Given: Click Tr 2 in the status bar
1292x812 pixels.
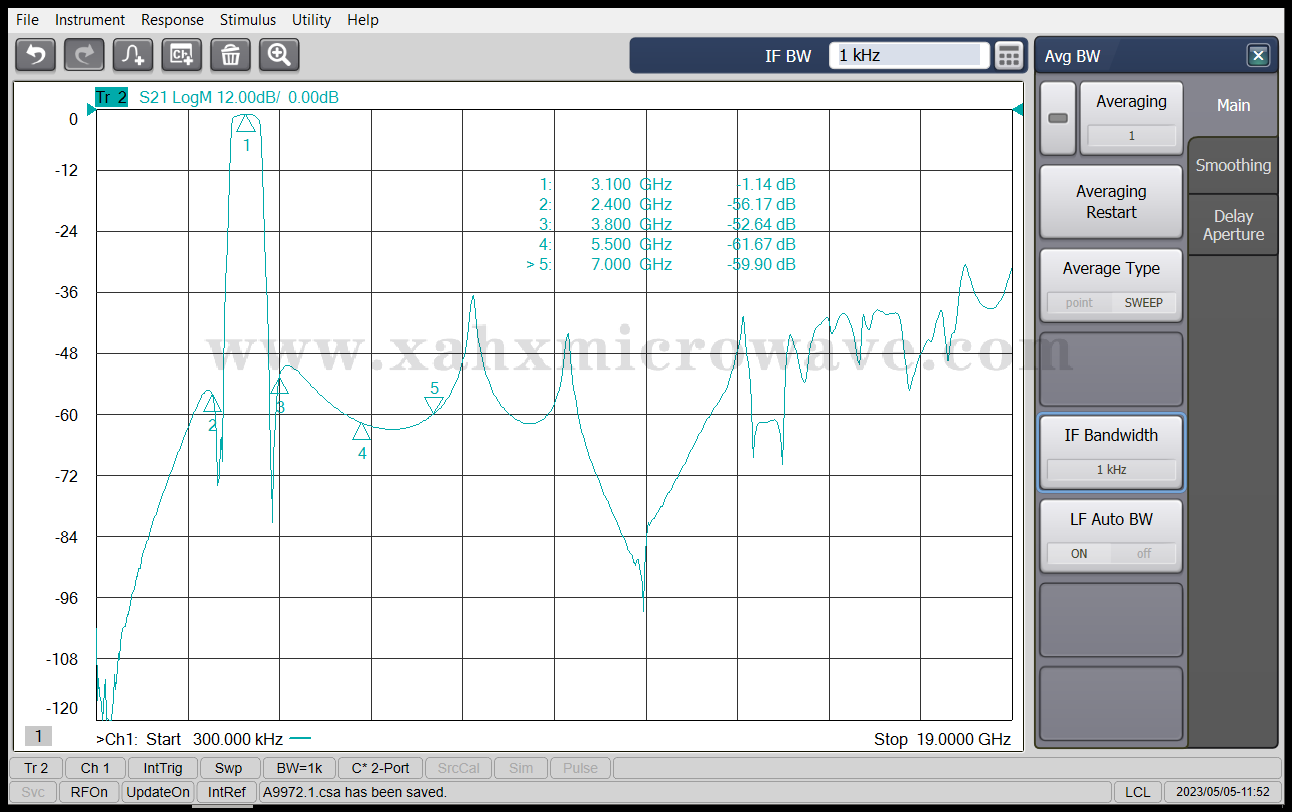Looking at the screenshot, I should [x=36, y=768].
